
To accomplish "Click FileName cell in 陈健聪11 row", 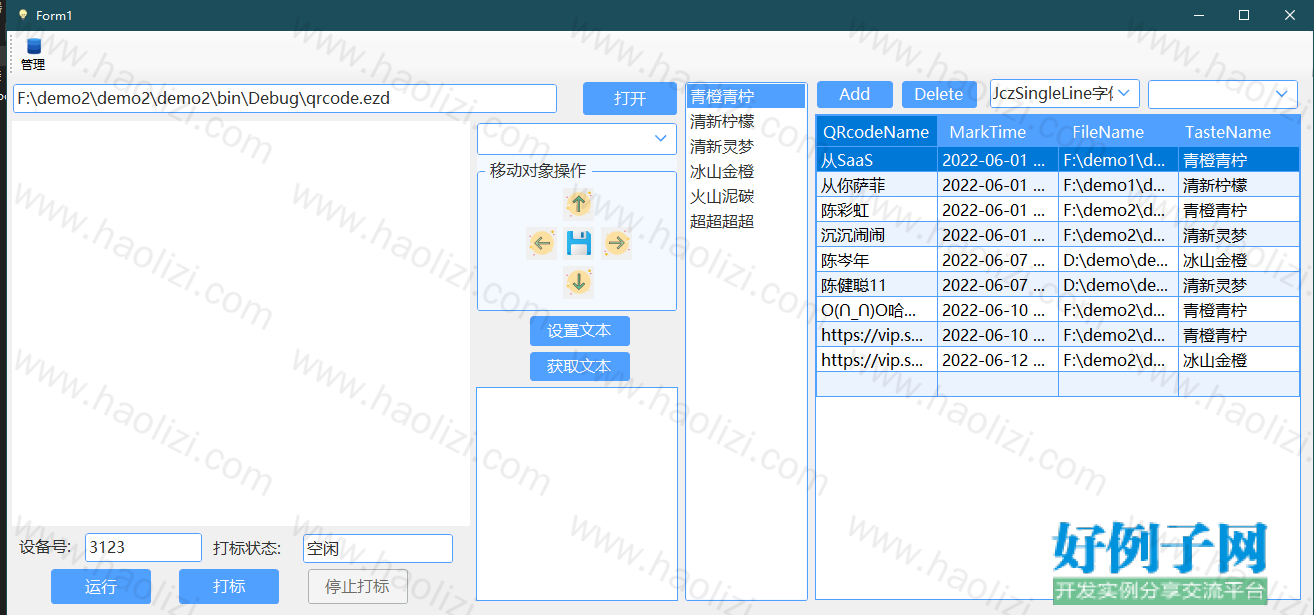I will [x=1118, y=285].
